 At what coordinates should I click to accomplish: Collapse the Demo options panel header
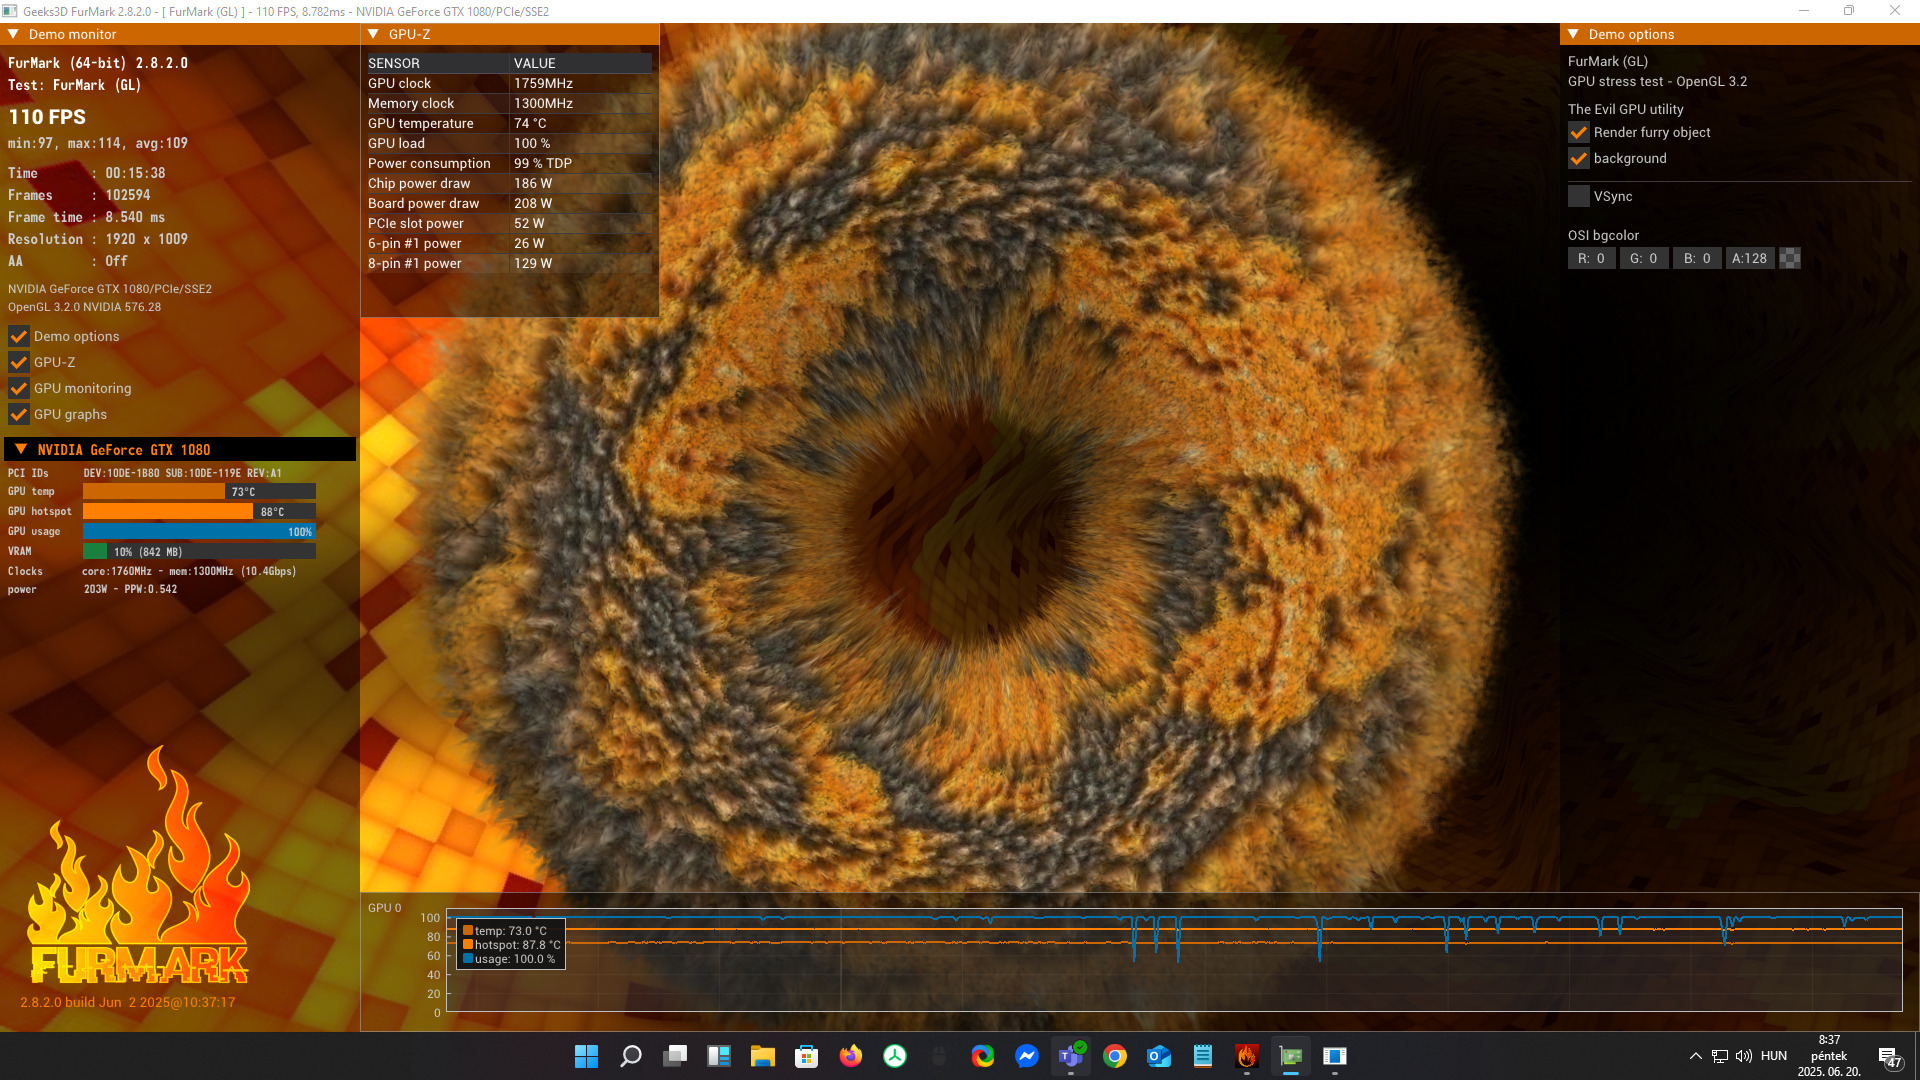[1574, 34]
